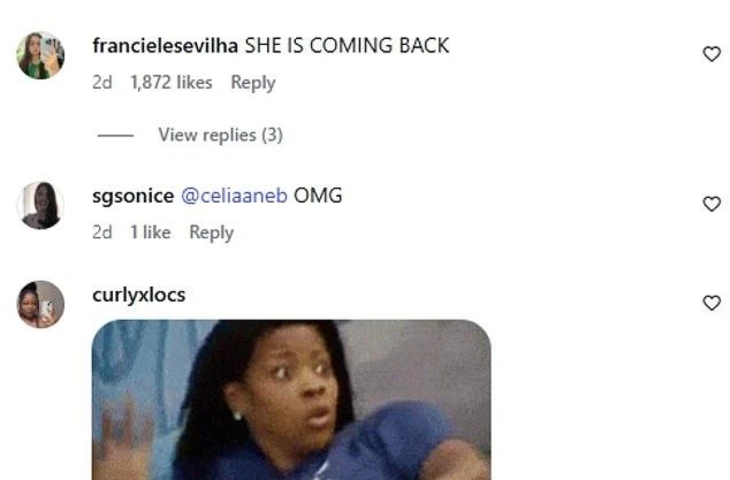Open francielesevilha username link
Viewport: 730px width, 480px height.
point(165,46)
